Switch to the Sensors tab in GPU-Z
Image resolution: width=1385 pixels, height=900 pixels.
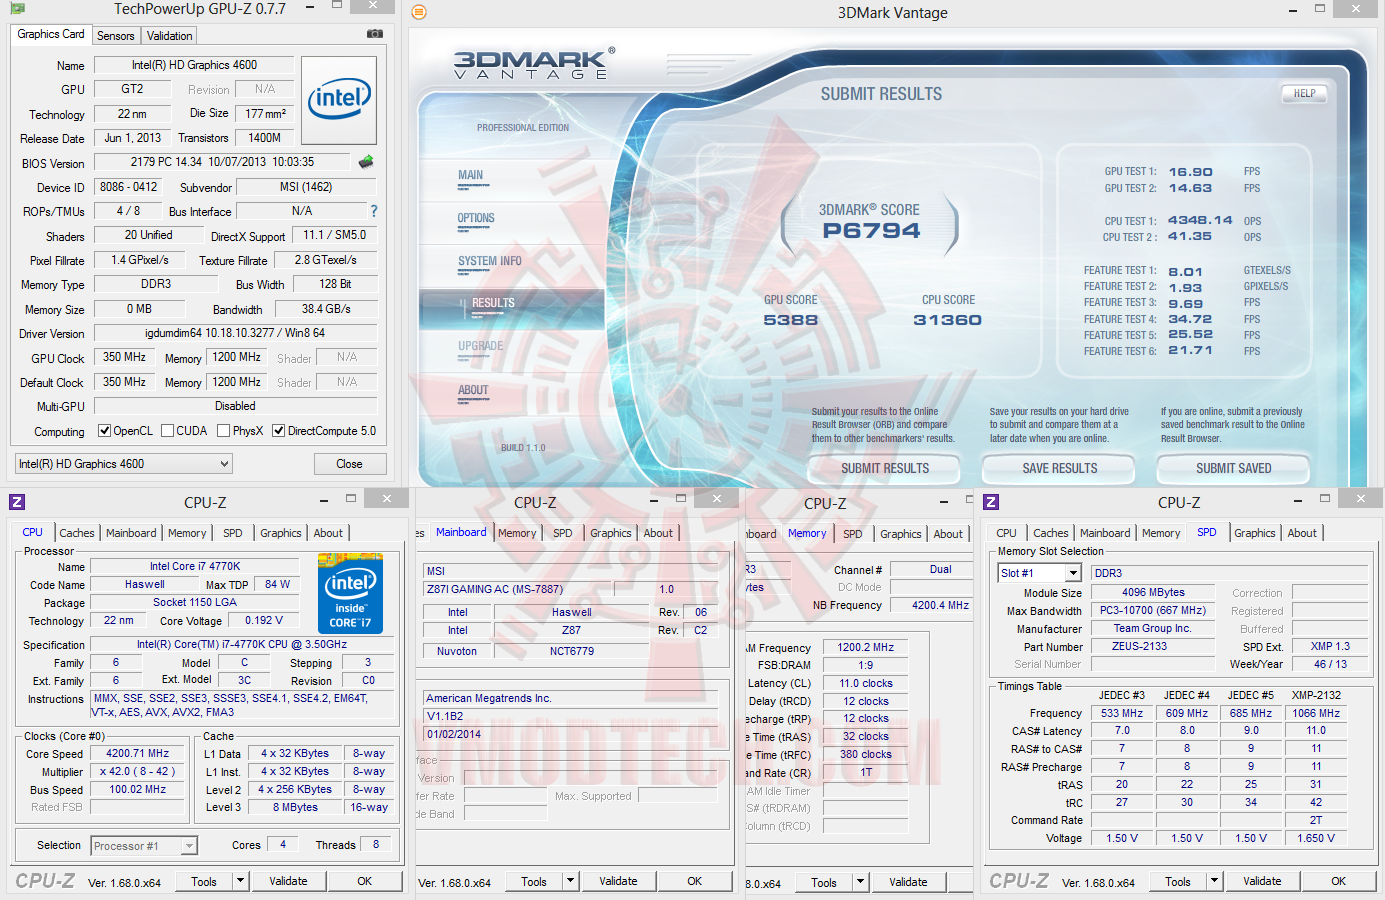115,36
